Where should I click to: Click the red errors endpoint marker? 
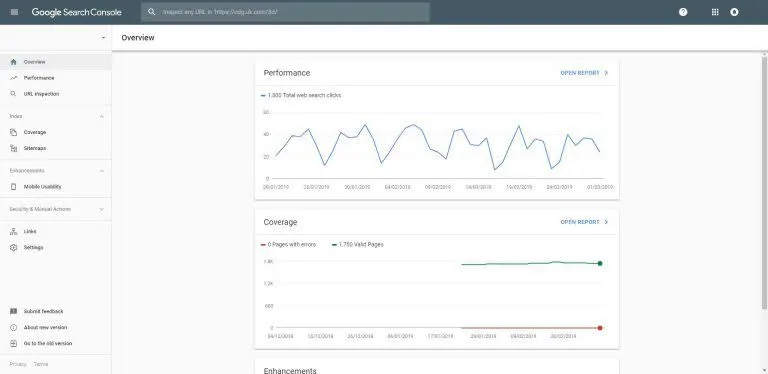coord(600,328)
